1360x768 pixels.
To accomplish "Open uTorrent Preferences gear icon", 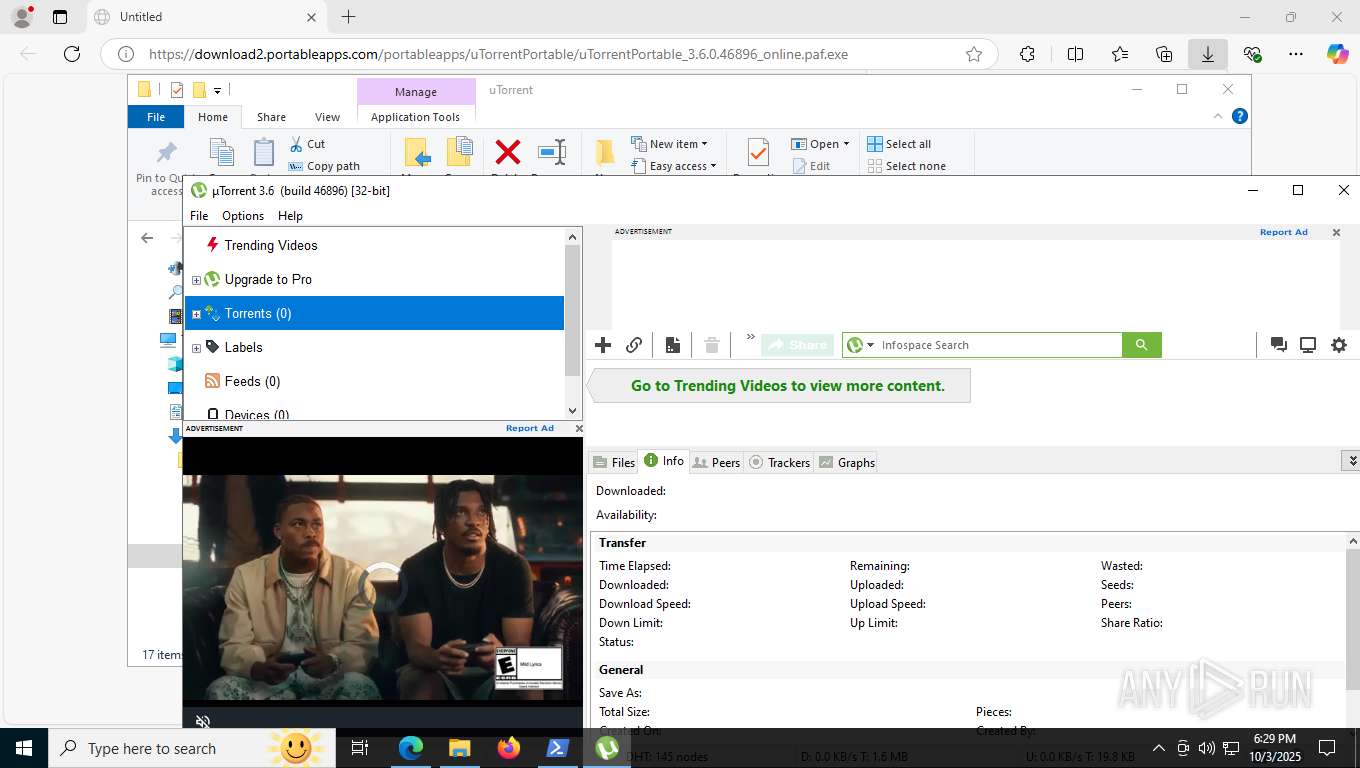I will pos(1339,345).
